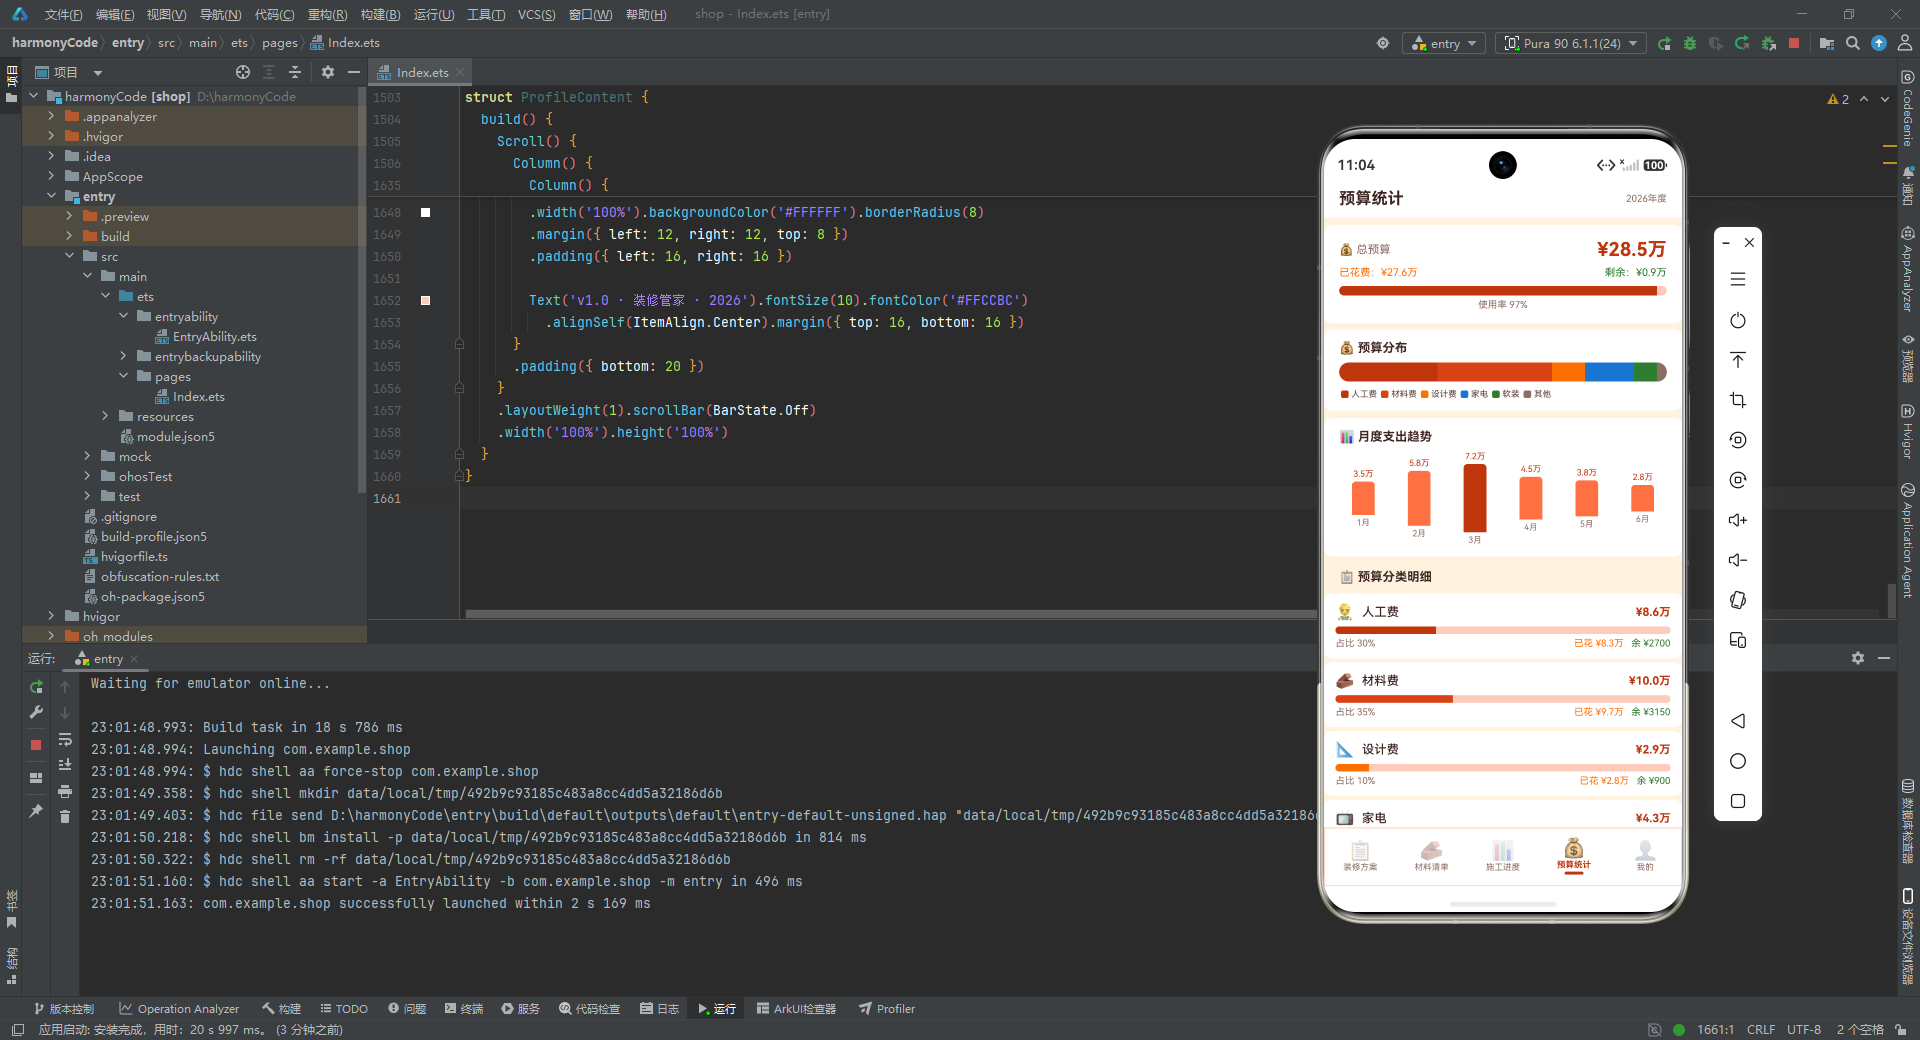Clear run console with trash icon
1920x1040 pixels.
[65, 816]
